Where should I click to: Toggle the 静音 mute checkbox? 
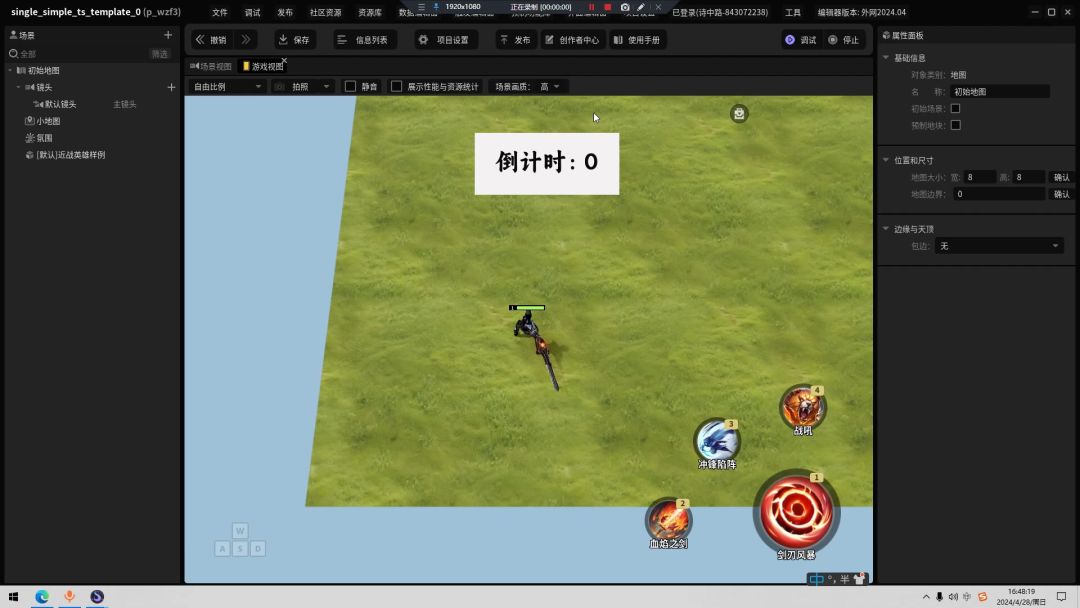coord(351,87)
